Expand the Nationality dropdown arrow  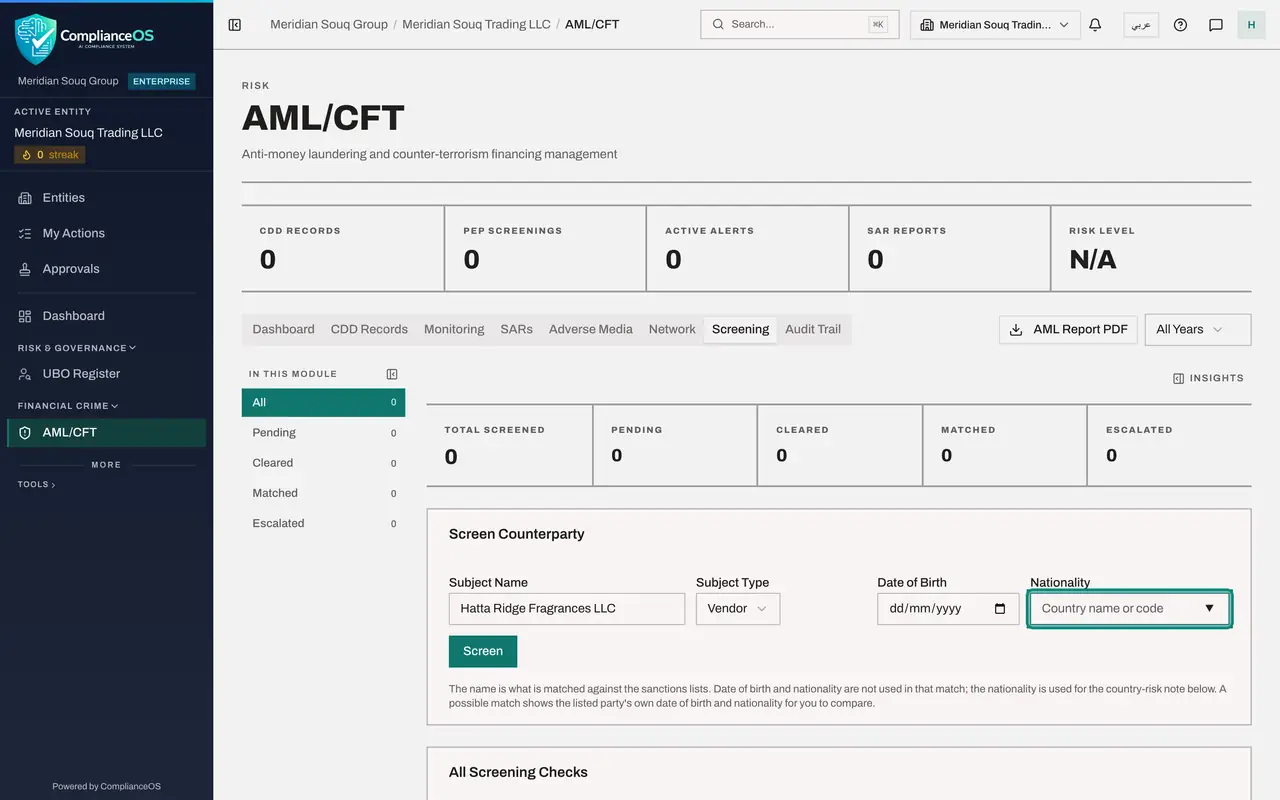pyautogui.click(x=1209, y=608)
